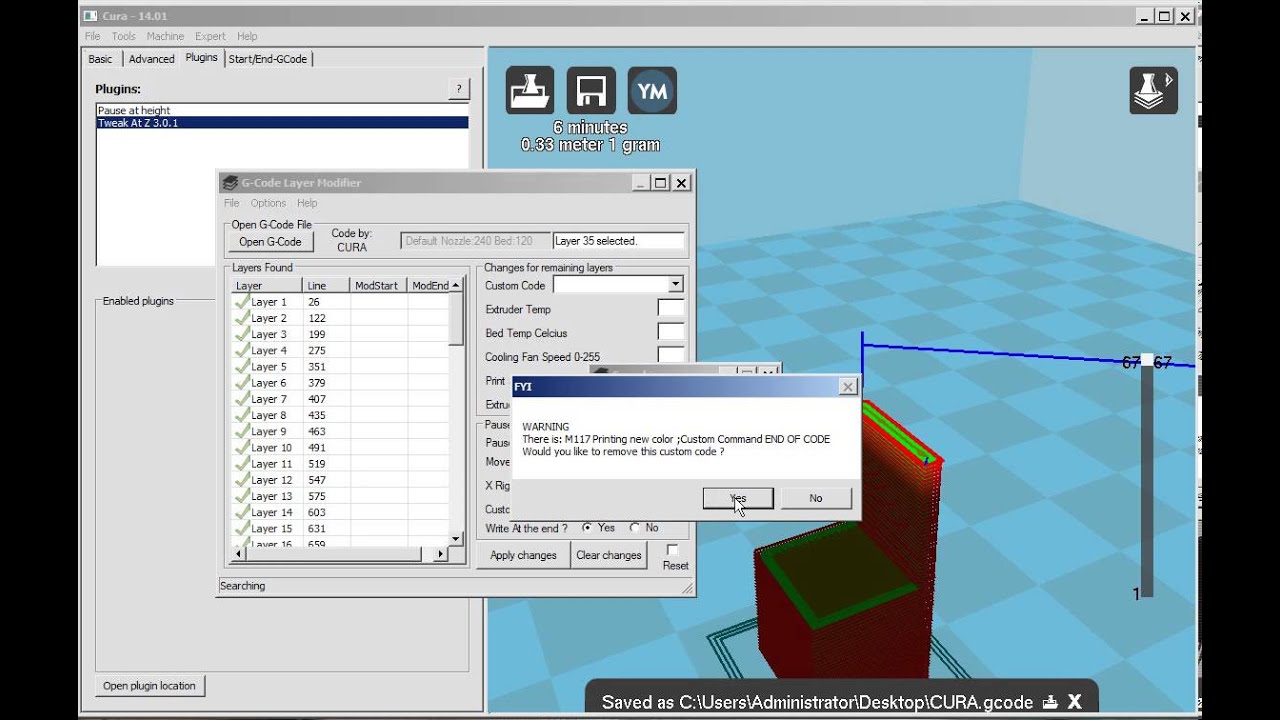Open the Cura File menu
Screen dimensions: 1280x720
pos(93,36)
